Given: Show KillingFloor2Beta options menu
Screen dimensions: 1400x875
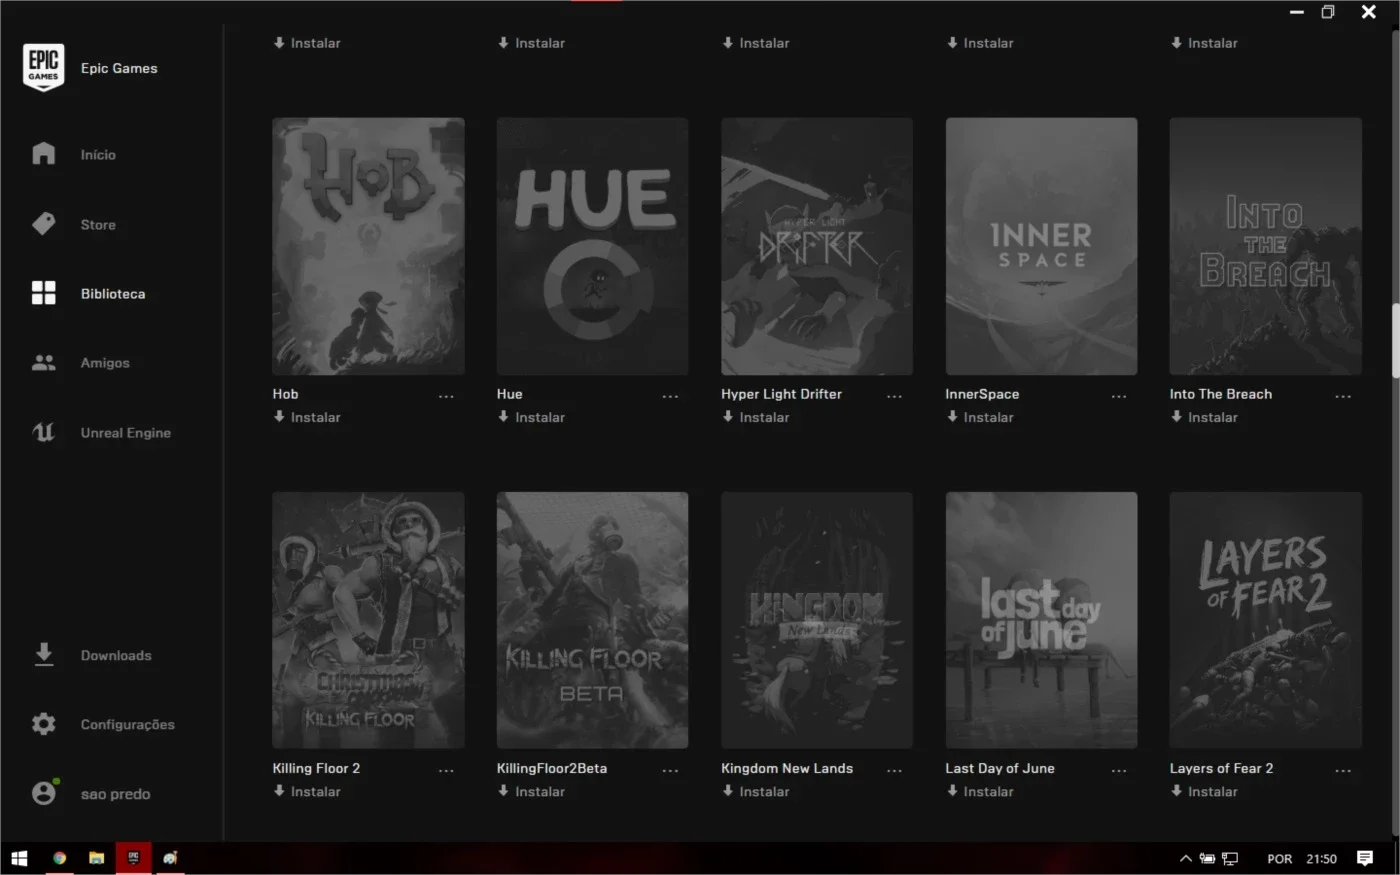Looking at the screenshot, I should click(670, 770).
